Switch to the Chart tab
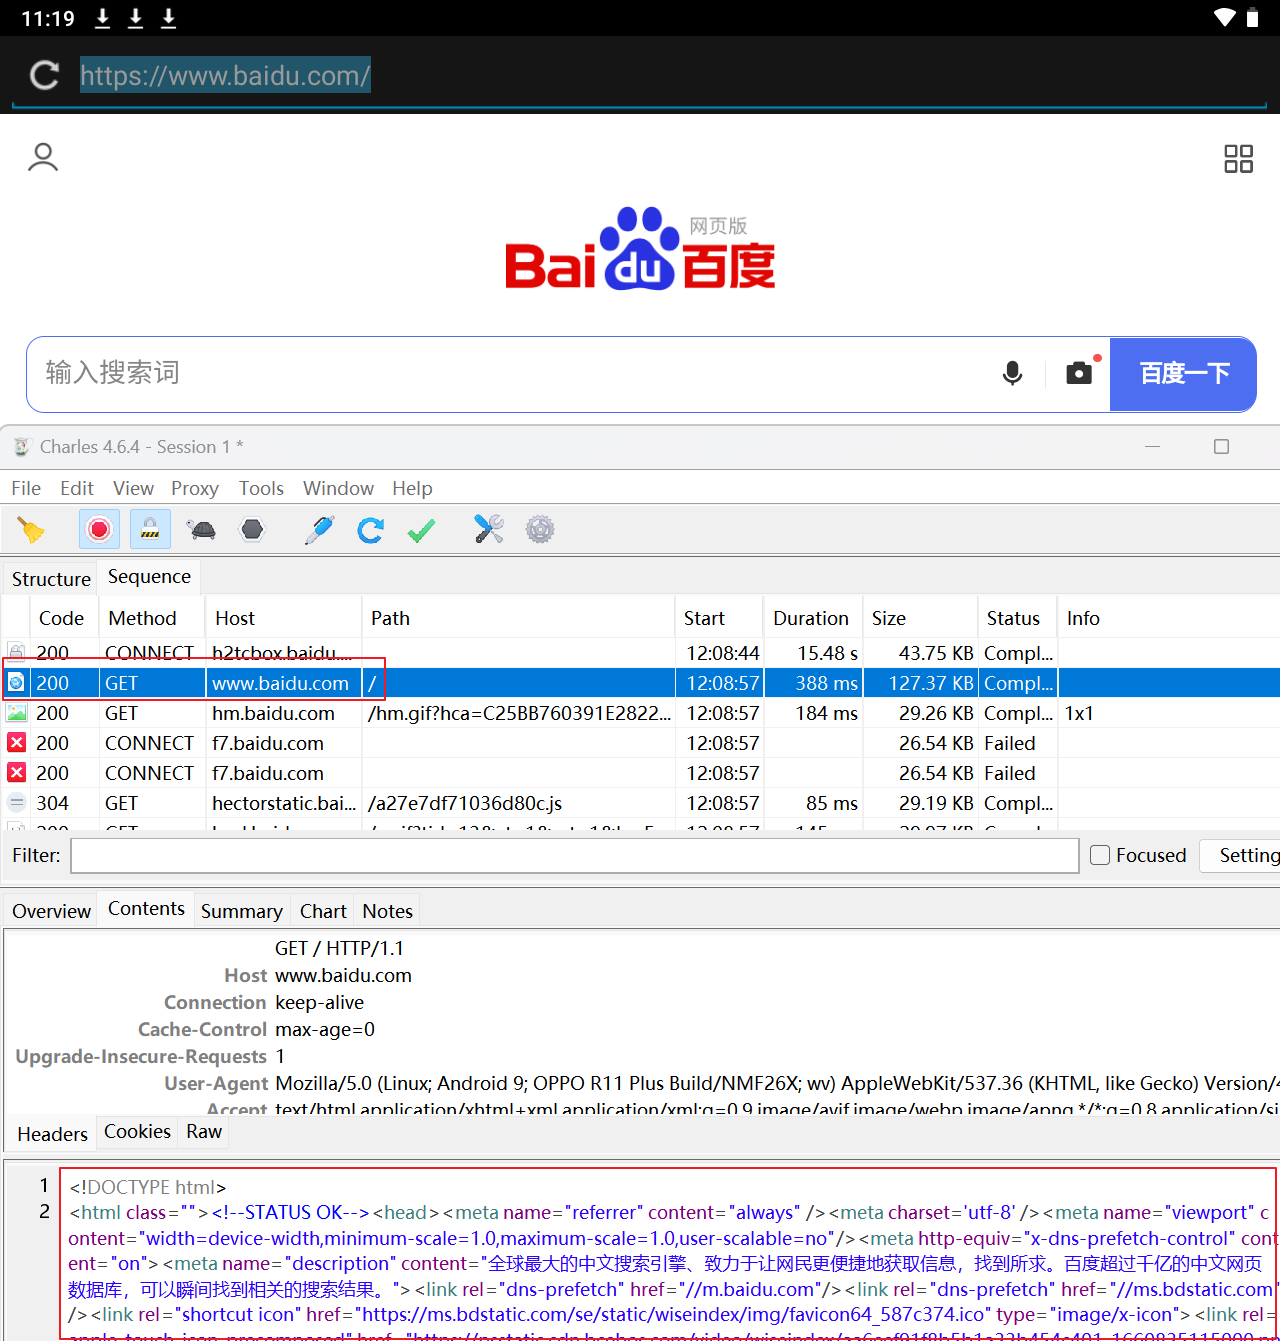 (x=323, y=911)
